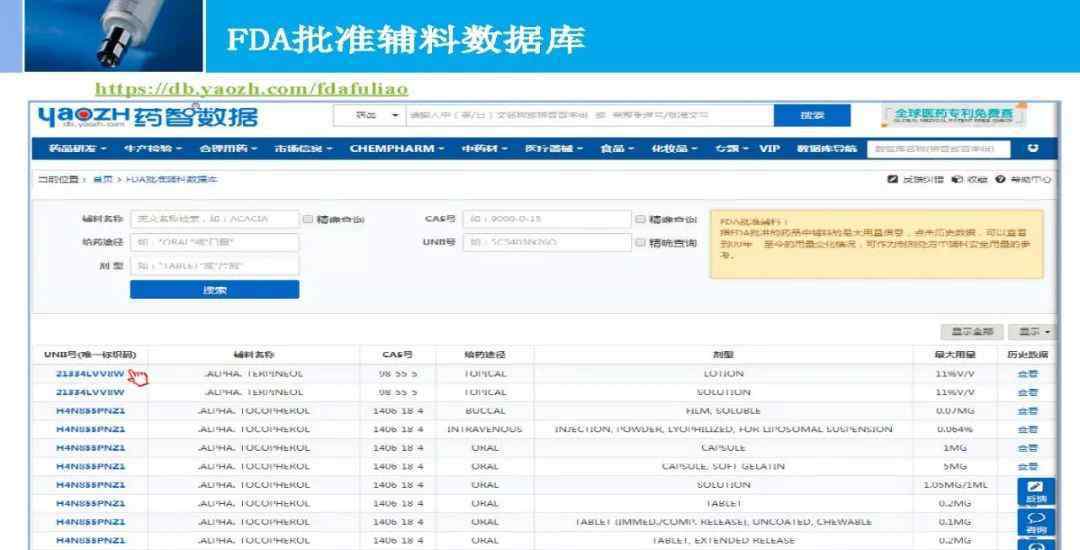Screen dimensions: 1080x550
Task: Click the yellow FDA批准辅料 info note
Action: [877, 244]
